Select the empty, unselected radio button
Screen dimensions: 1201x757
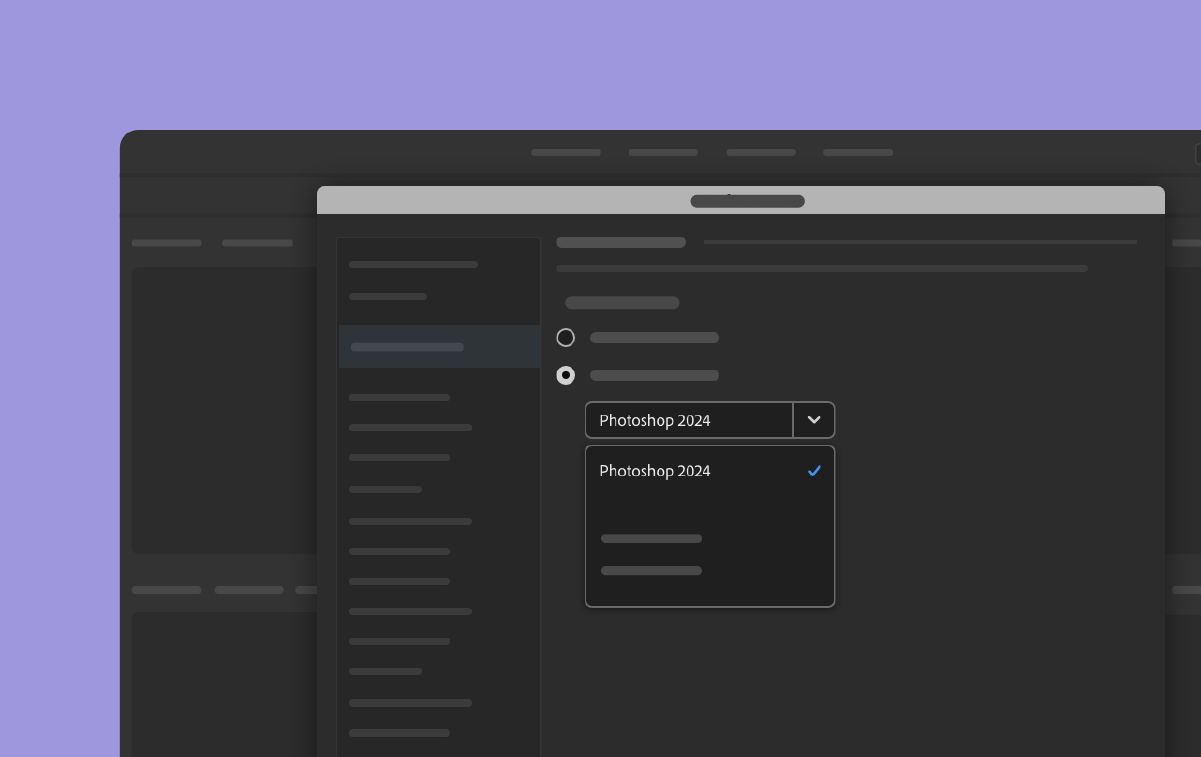(x=566, y=338)
